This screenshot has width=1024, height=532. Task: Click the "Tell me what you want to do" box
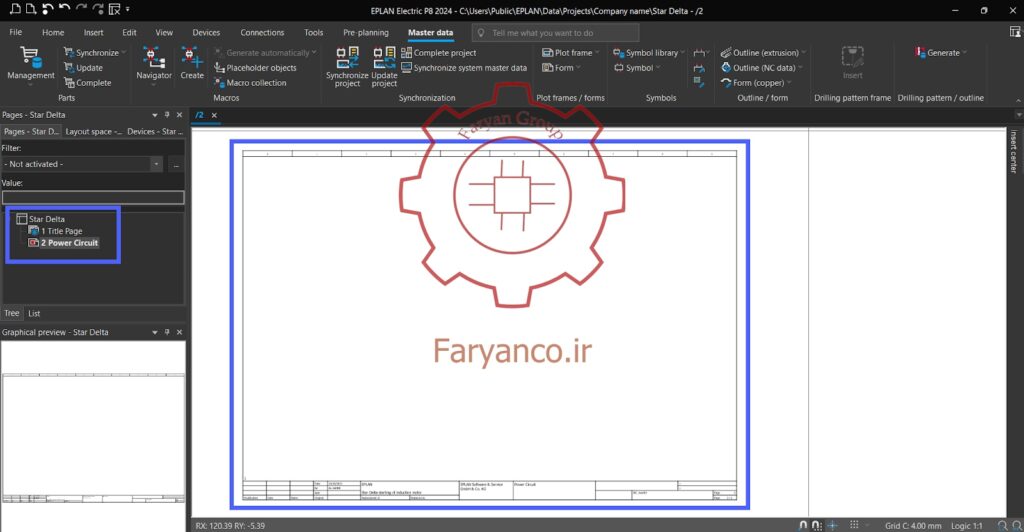point(555,33)
